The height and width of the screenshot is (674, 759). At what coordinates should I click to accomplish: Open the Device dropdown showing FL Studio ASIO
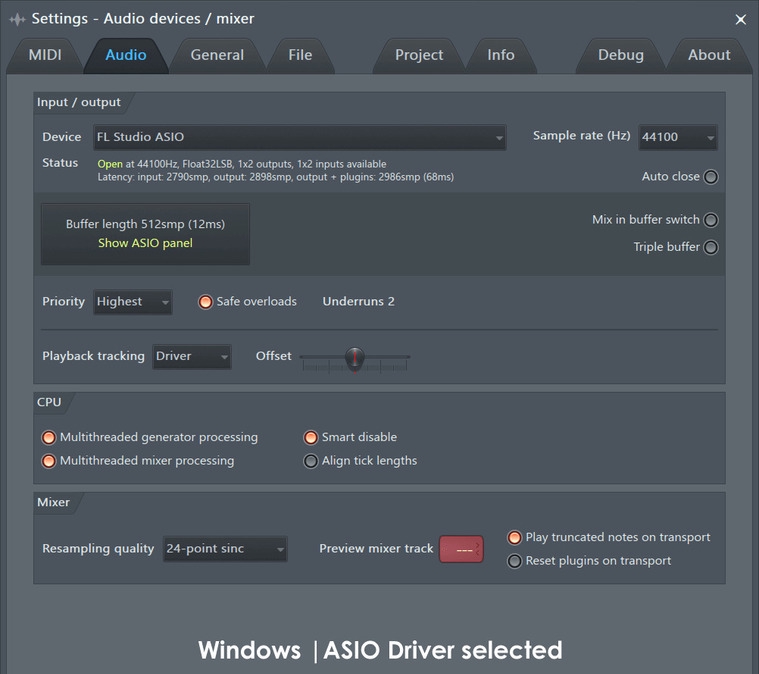(300, 137)
